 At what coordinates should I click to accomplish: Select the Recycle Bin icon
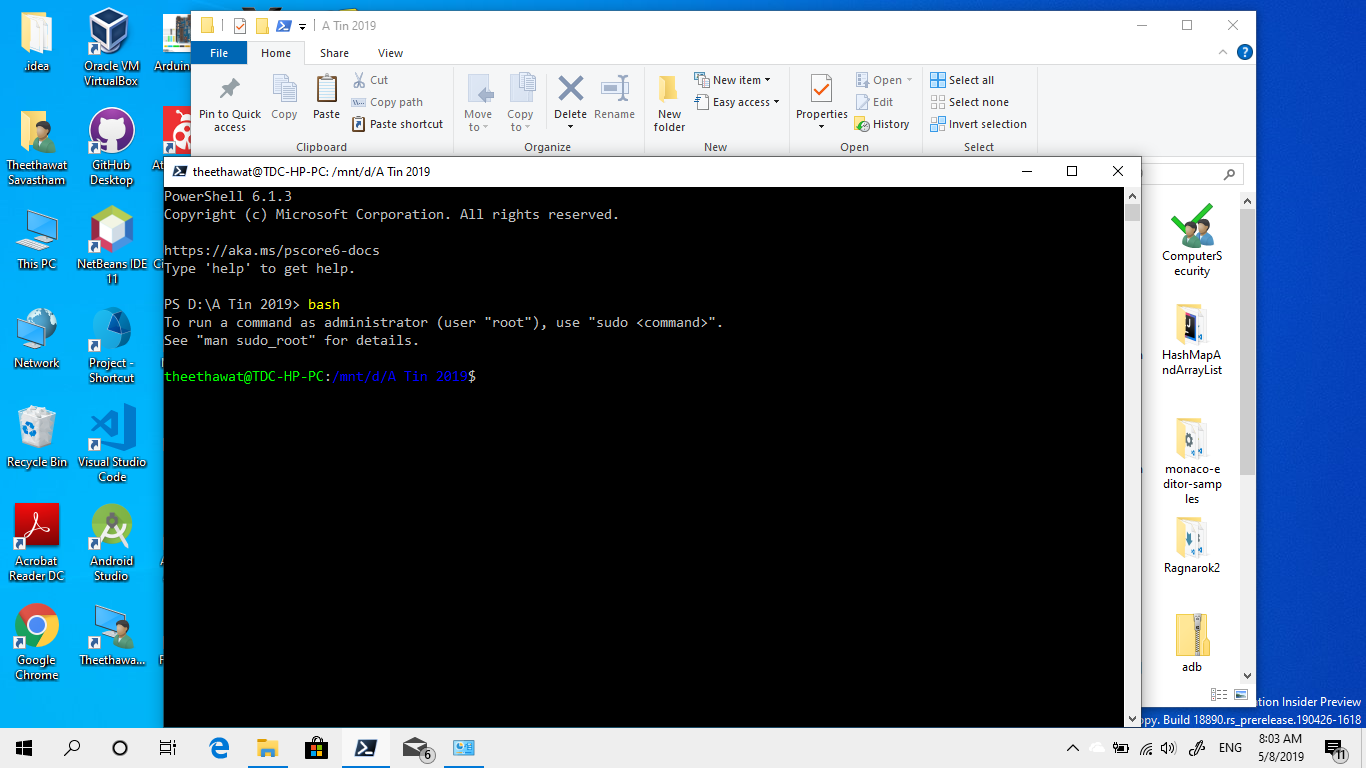click(36, 437)
